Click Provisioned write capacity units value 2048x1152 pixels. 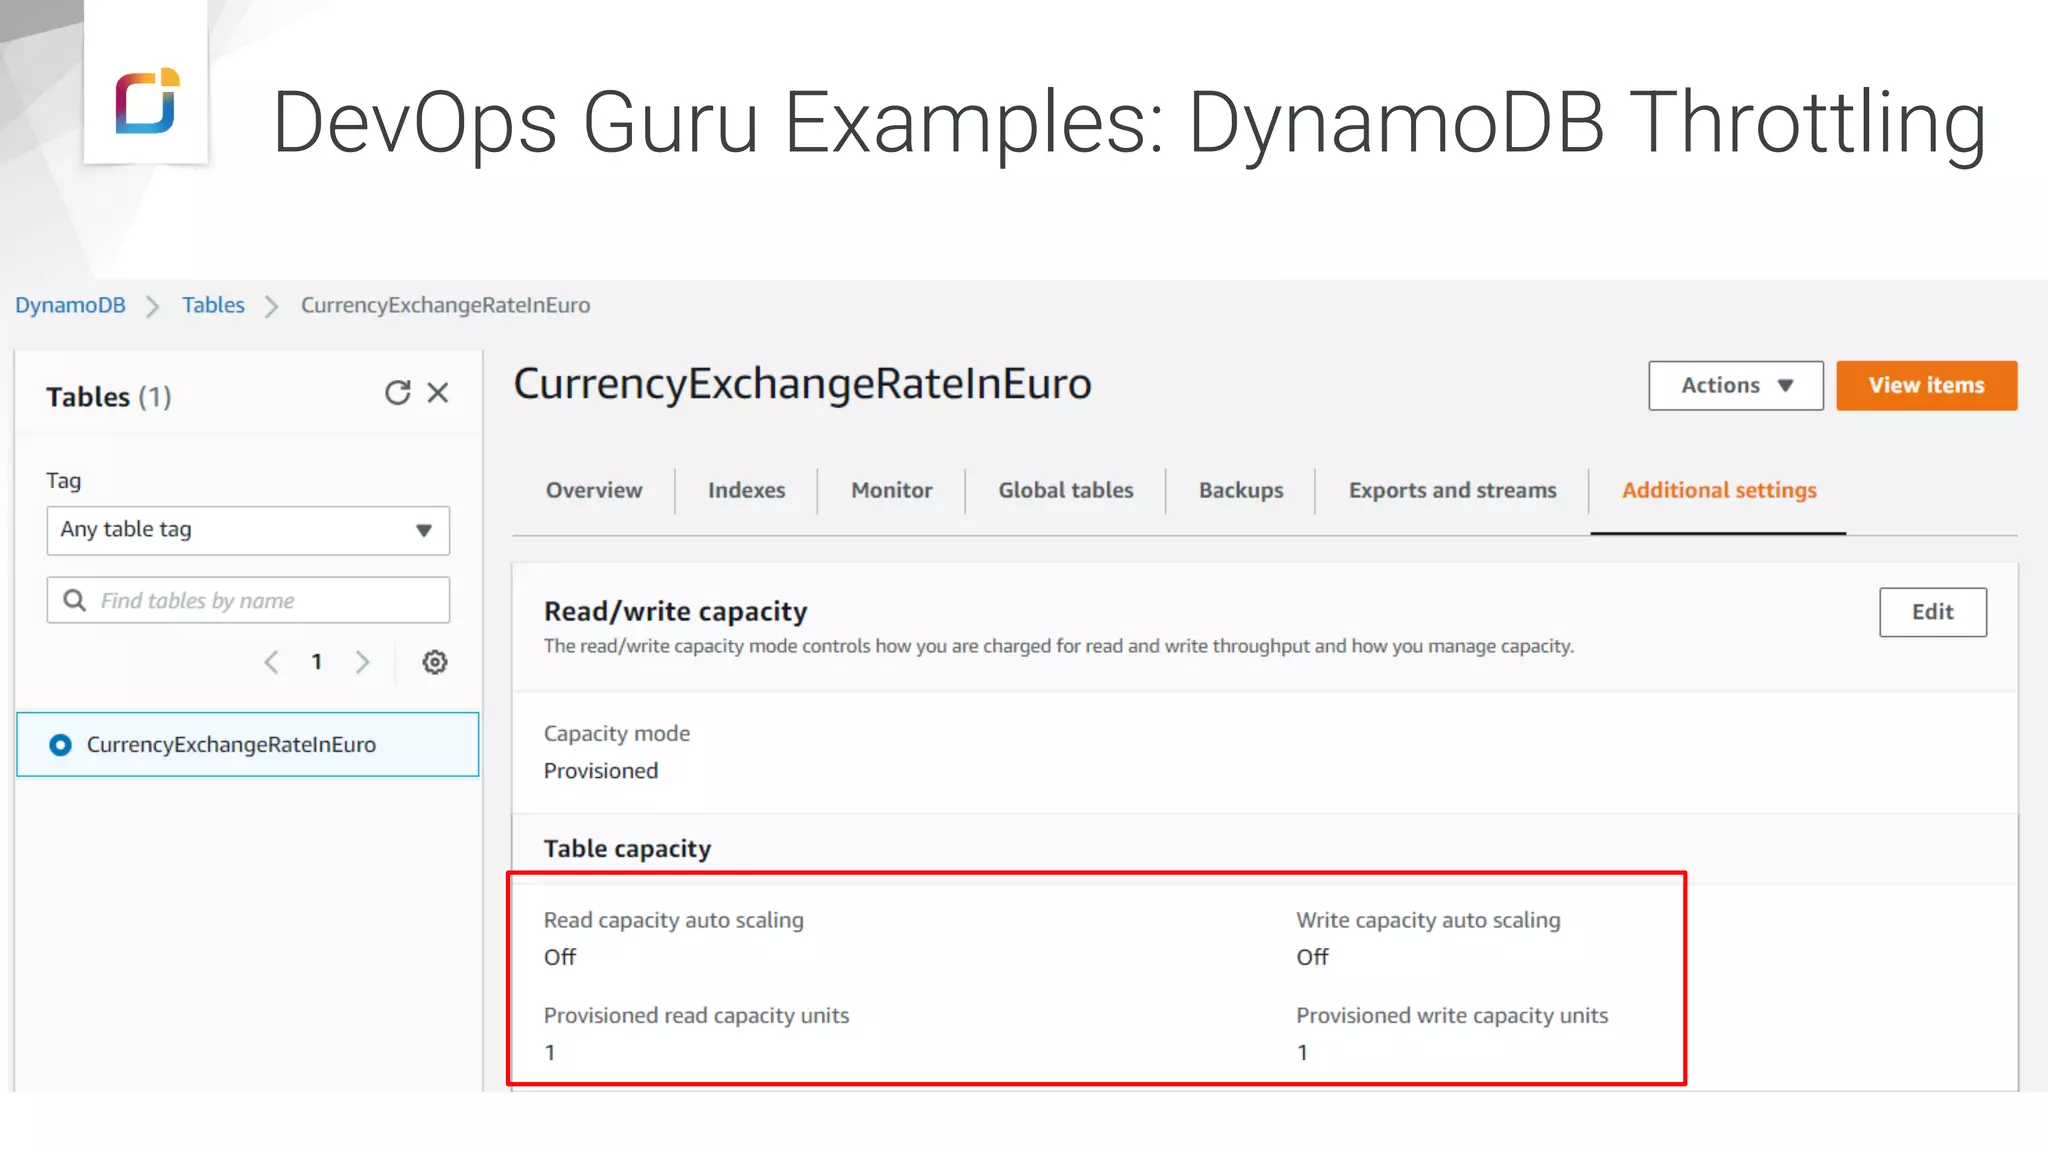click(1302, 1052)
